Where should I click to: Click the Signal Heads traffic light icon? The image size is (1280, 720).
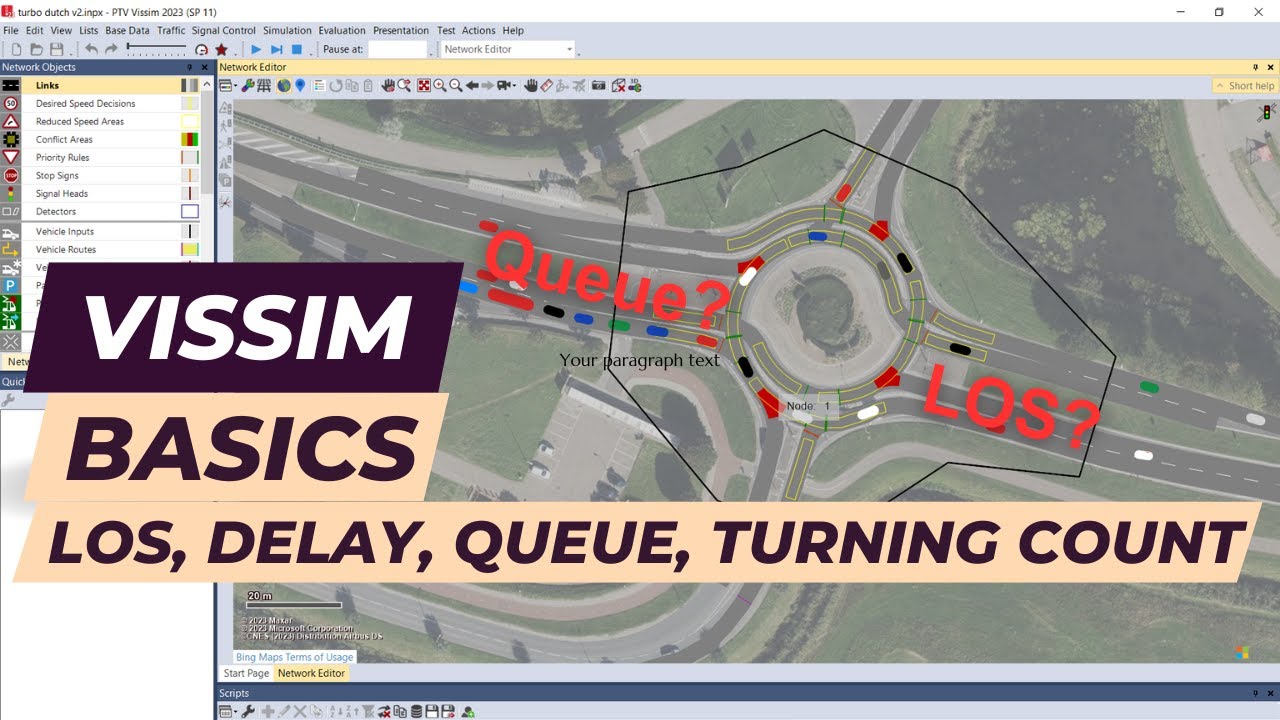(11, 194)
